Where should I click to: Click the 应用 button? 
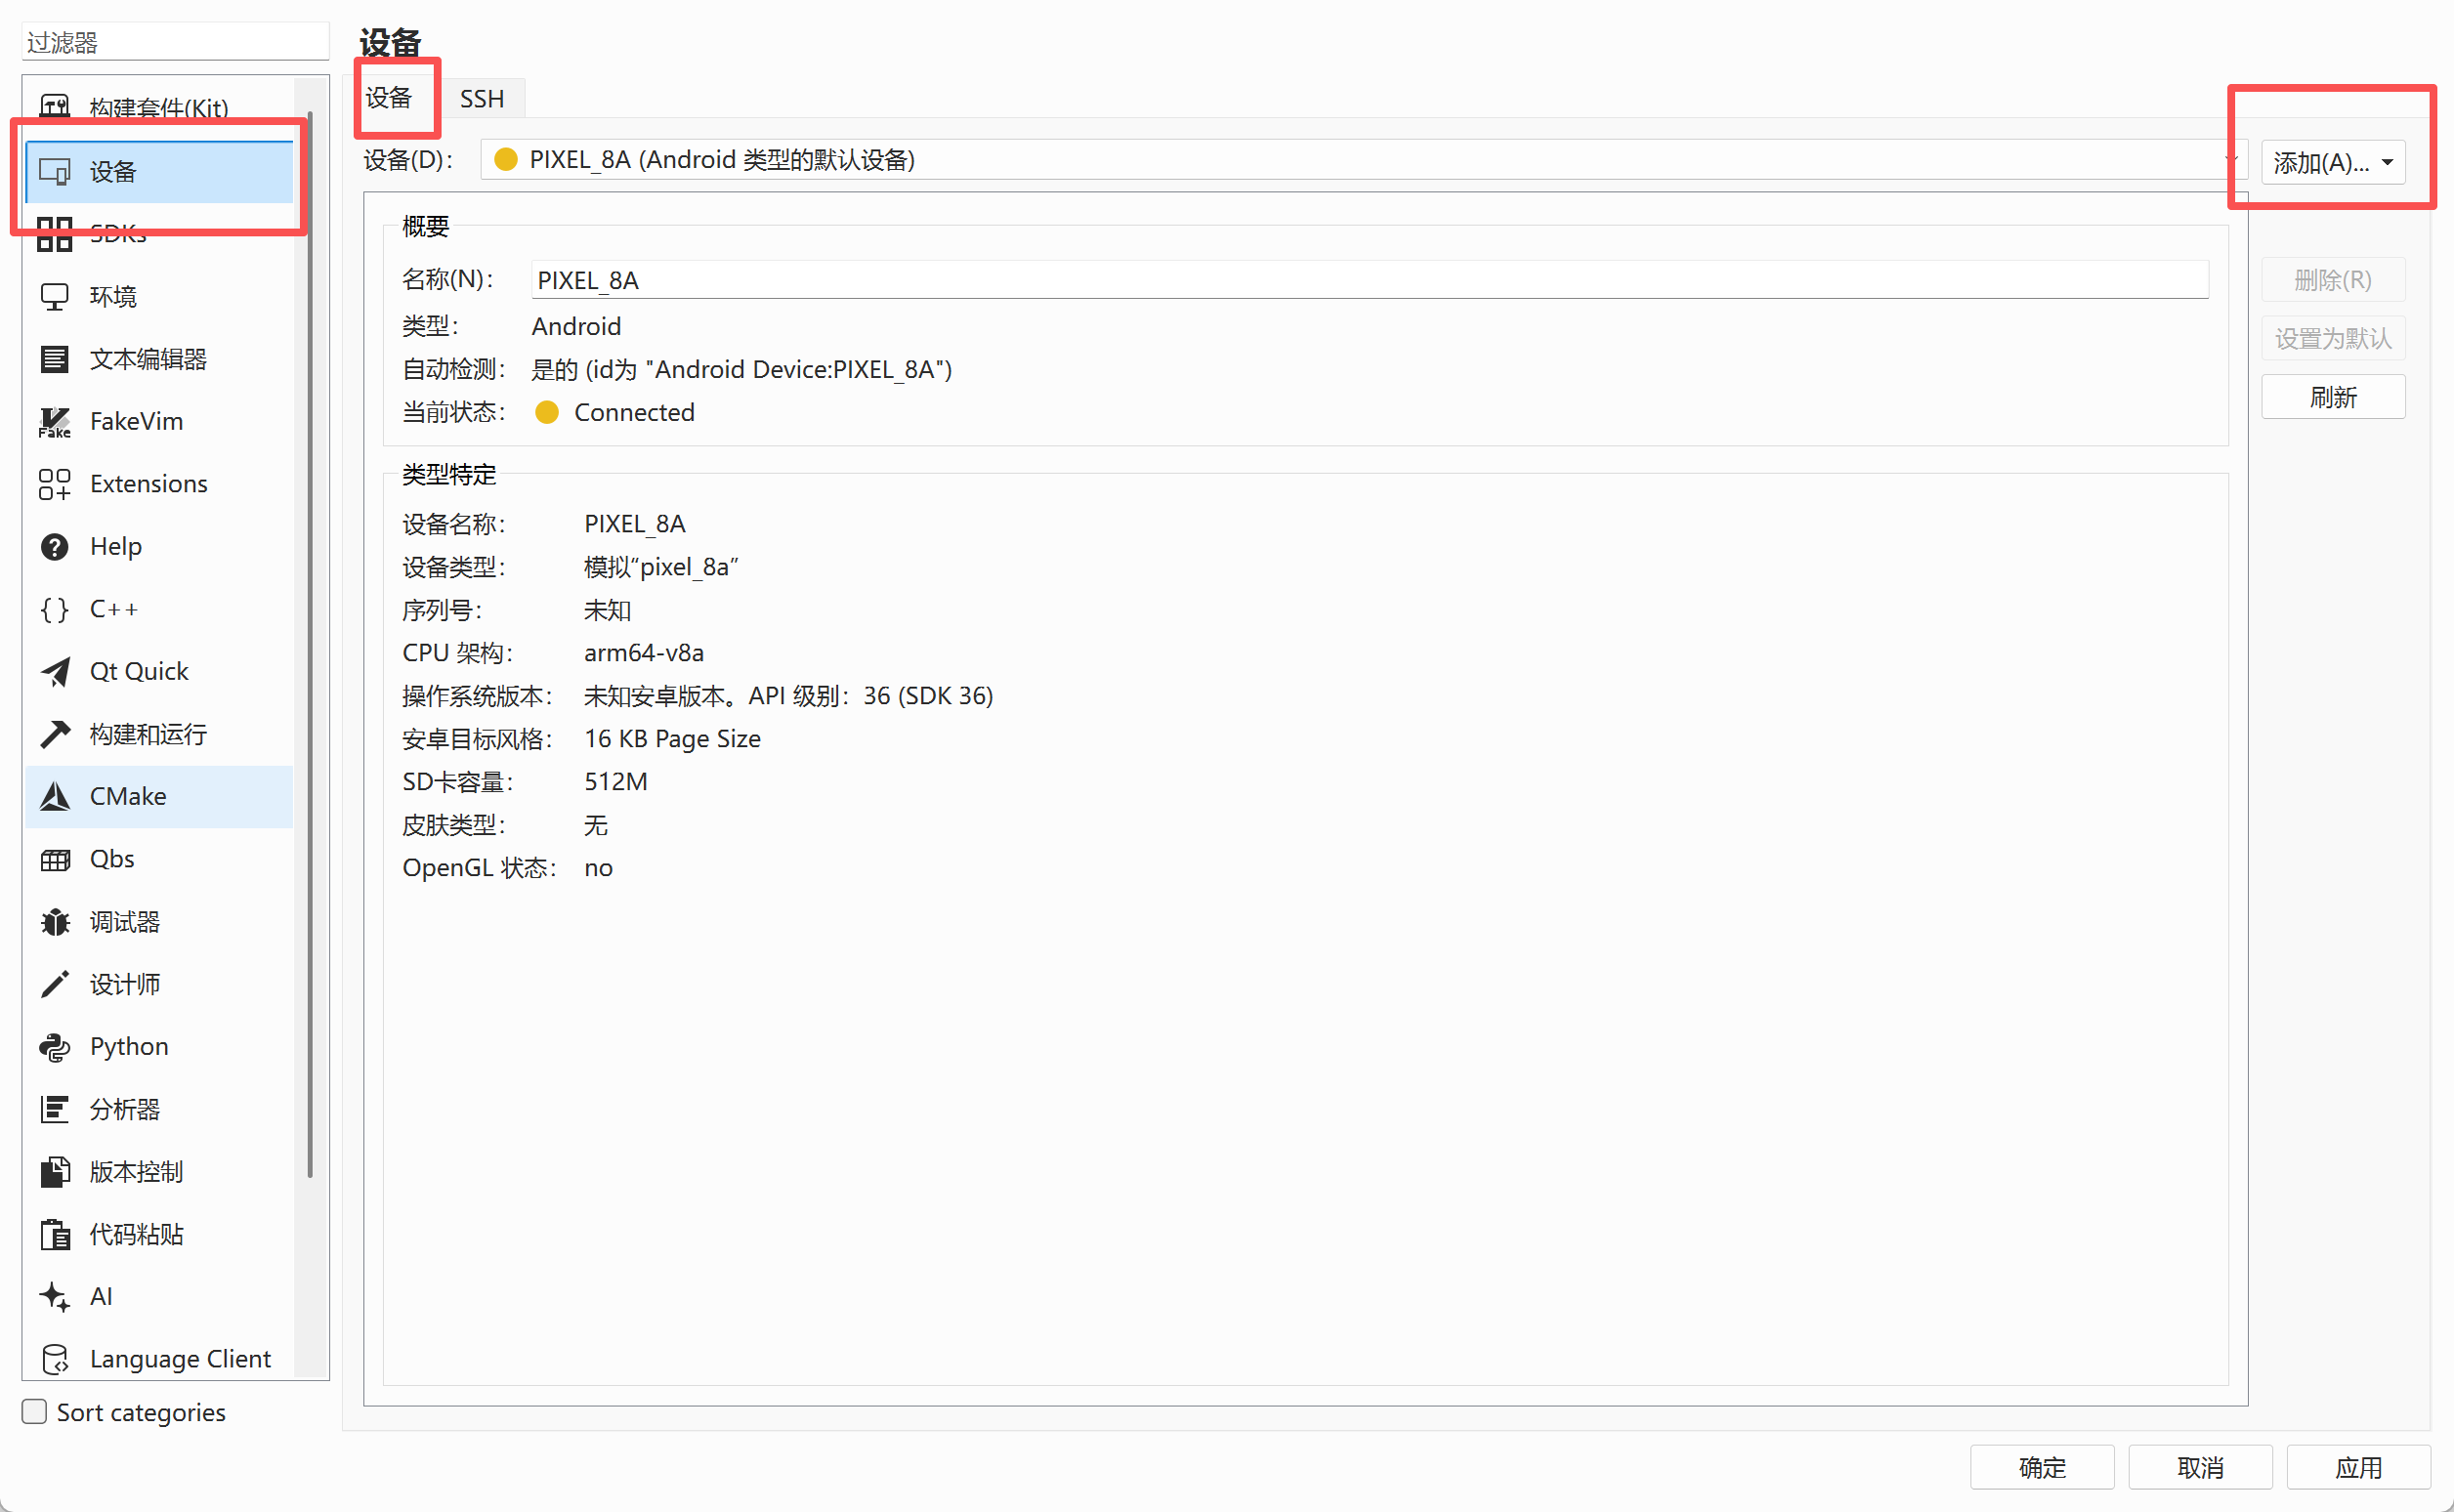pyautogui.click(x=2357, y=1467)
